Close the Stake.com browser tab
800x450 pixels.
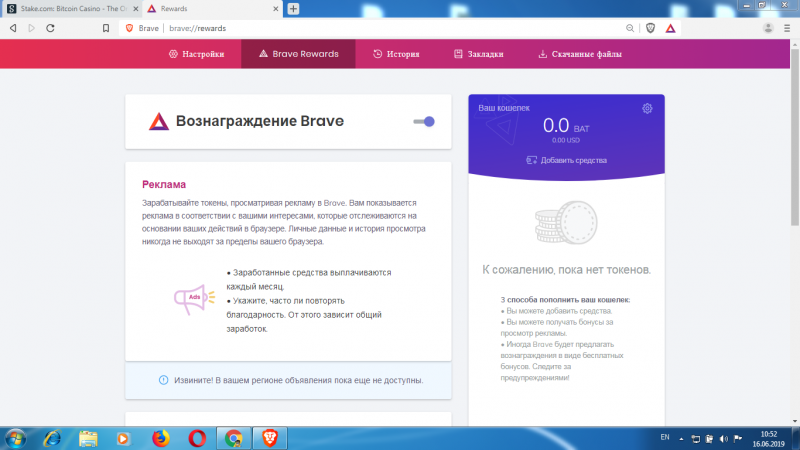(x=136, y=9)
